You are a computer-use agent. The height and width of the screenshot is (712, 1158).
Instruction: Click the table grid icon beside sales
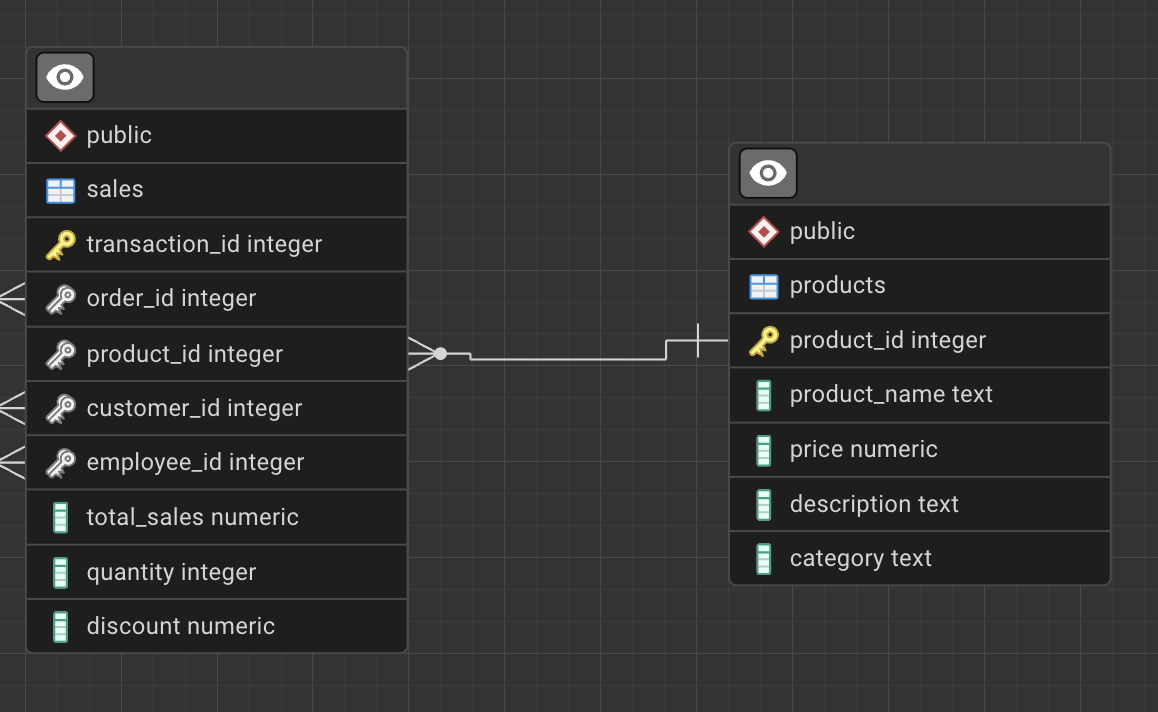61,190
